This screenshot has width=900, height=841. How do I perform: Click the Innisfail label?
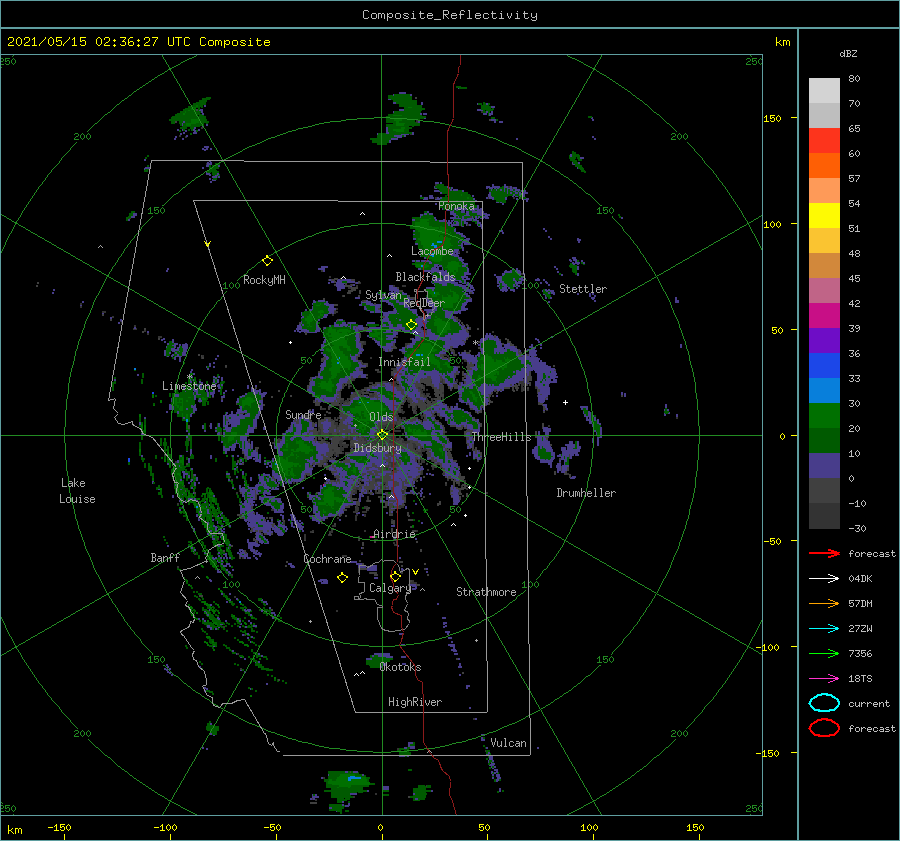(x=404, y=362)
